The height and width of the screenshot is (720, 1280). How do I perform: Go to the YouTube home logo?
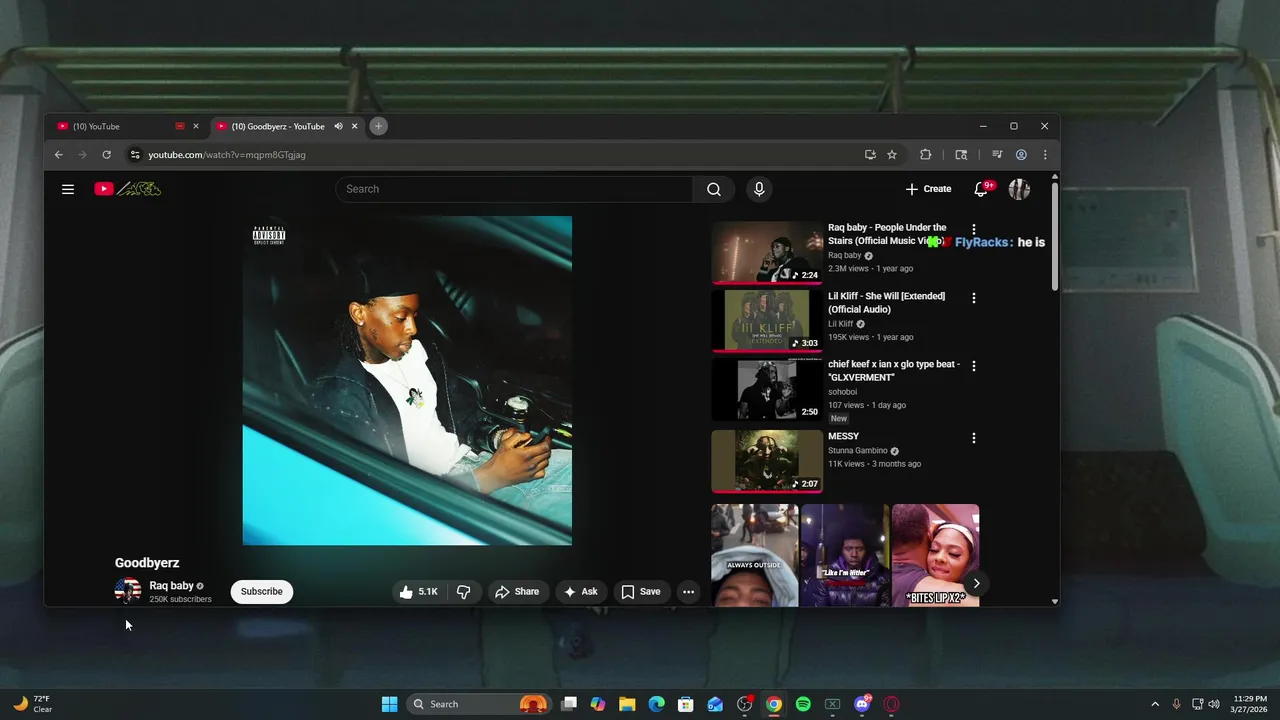[x=128, y=189]
